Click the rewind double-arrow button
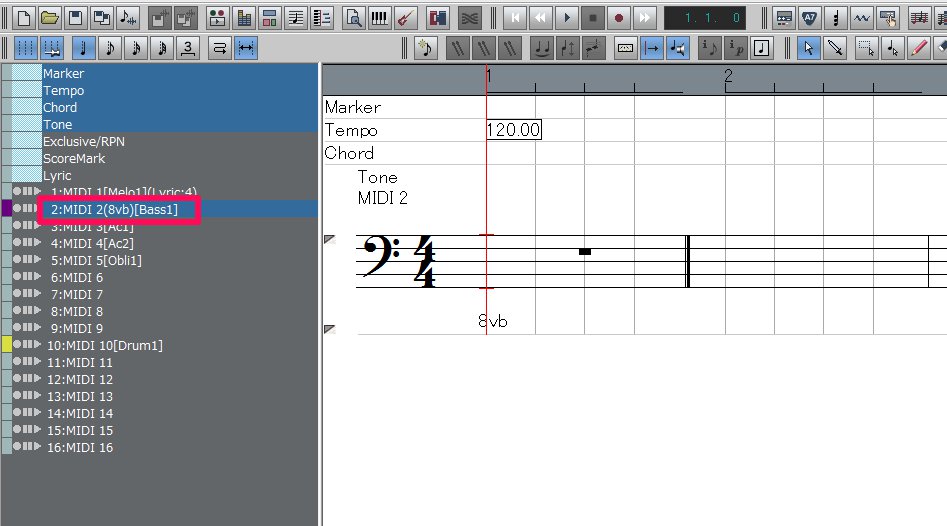Viewport: 947px width, 526px height. click(x=541, y=18)
